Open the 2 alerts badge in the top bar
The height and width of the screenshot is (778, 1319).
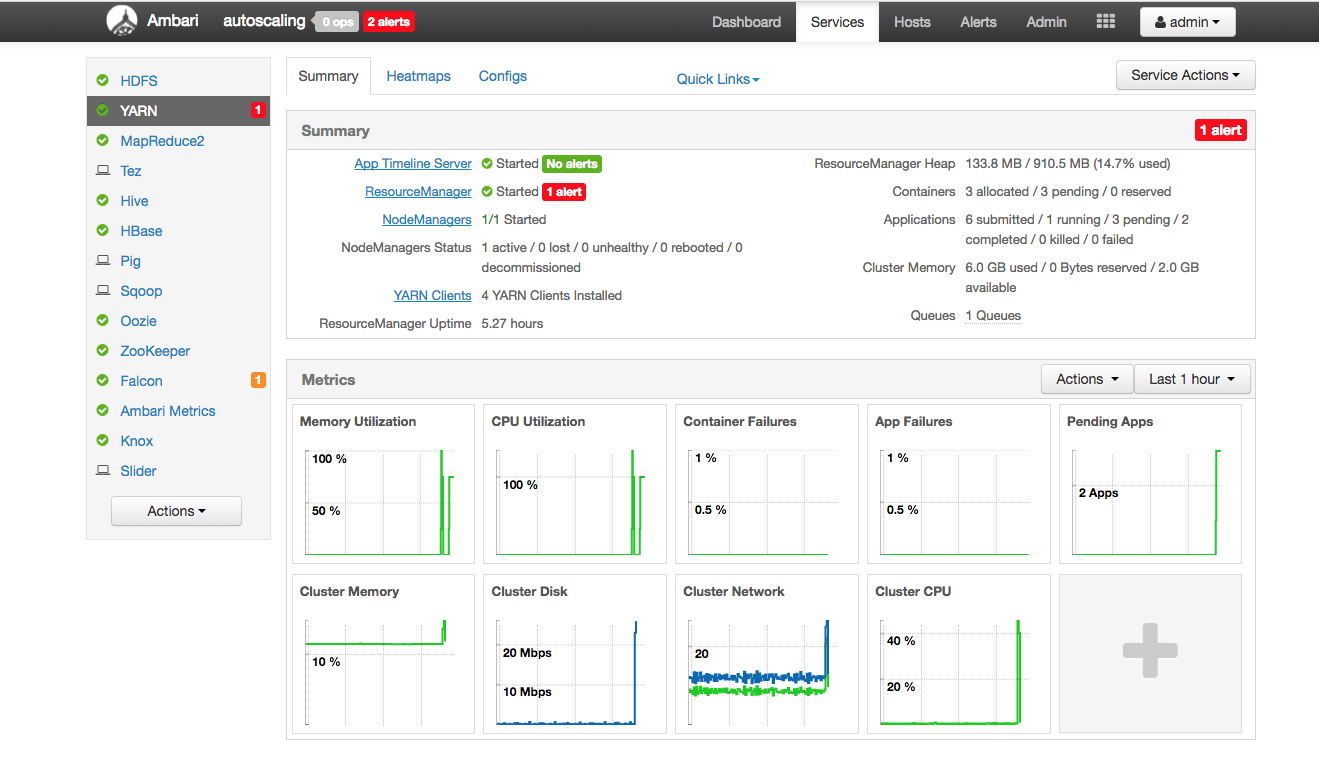[389, 20]
